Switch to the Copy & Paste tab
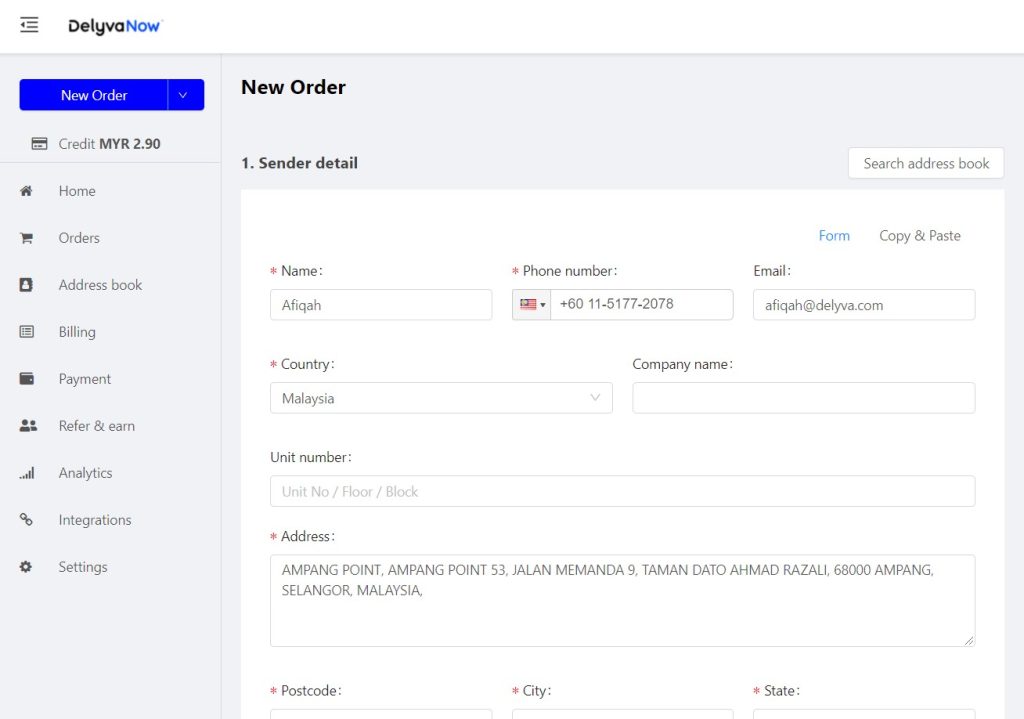 pyautogui.click(x=919, y=236)
